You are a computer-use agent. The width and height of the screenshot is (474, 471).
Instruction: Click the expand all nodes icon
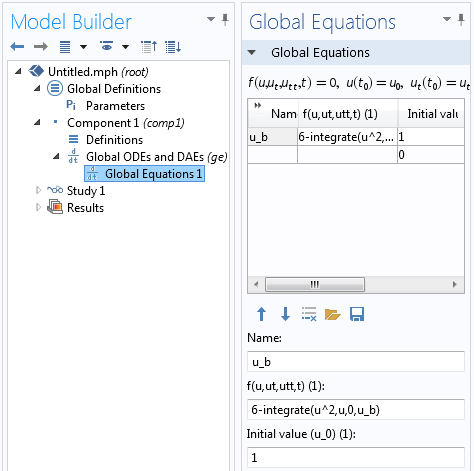click(x=173, y=47)
